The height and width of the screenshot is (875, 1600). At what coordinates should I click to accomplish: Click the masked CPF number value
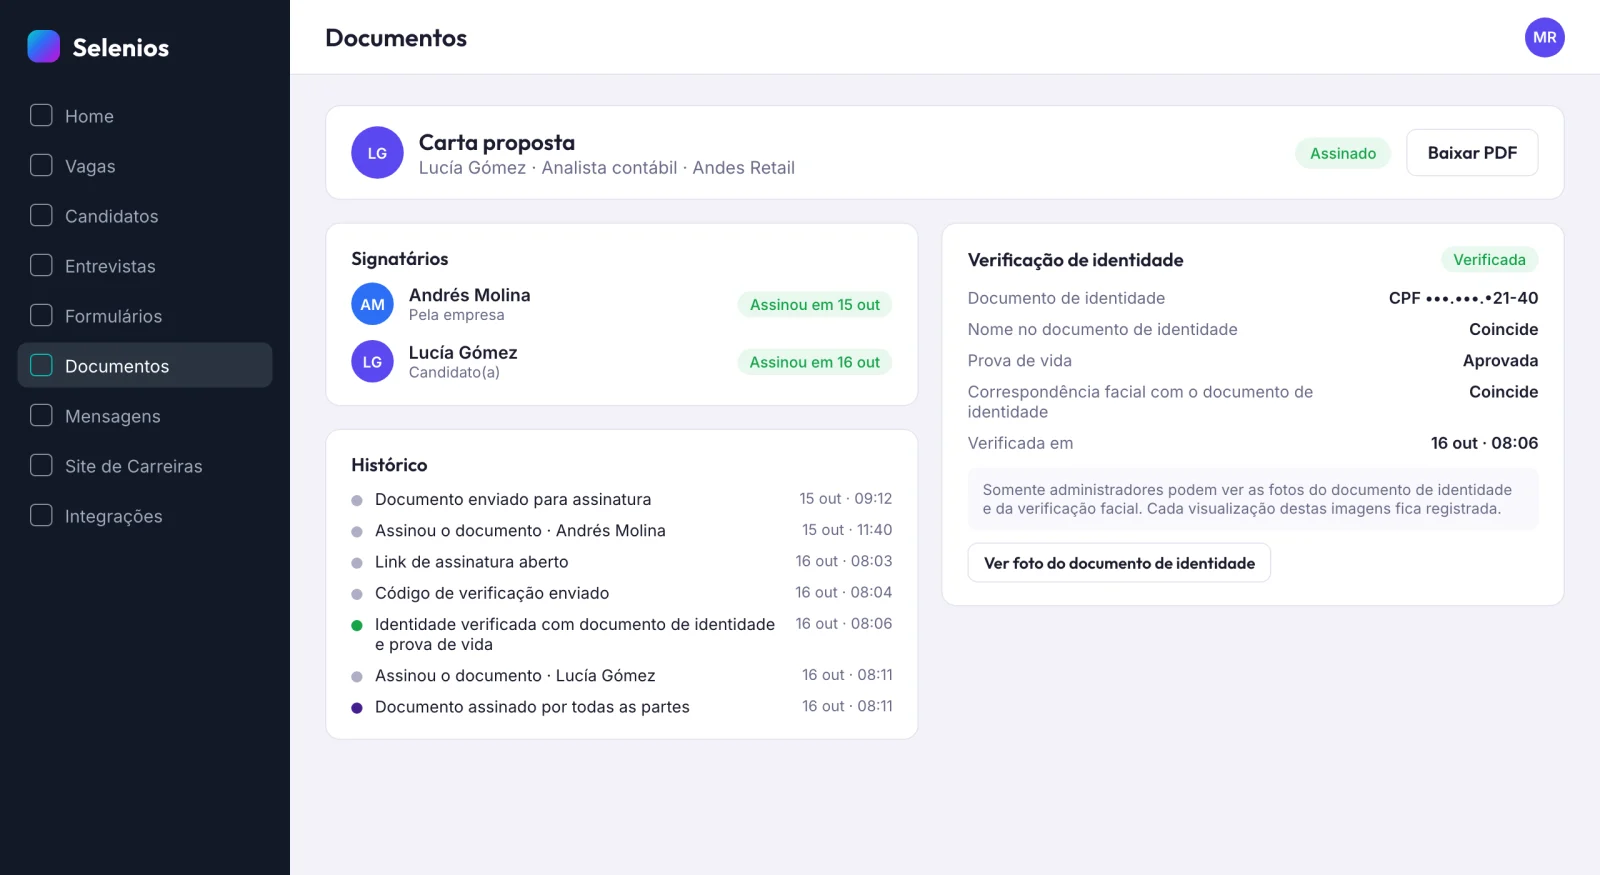[1463, 298]
